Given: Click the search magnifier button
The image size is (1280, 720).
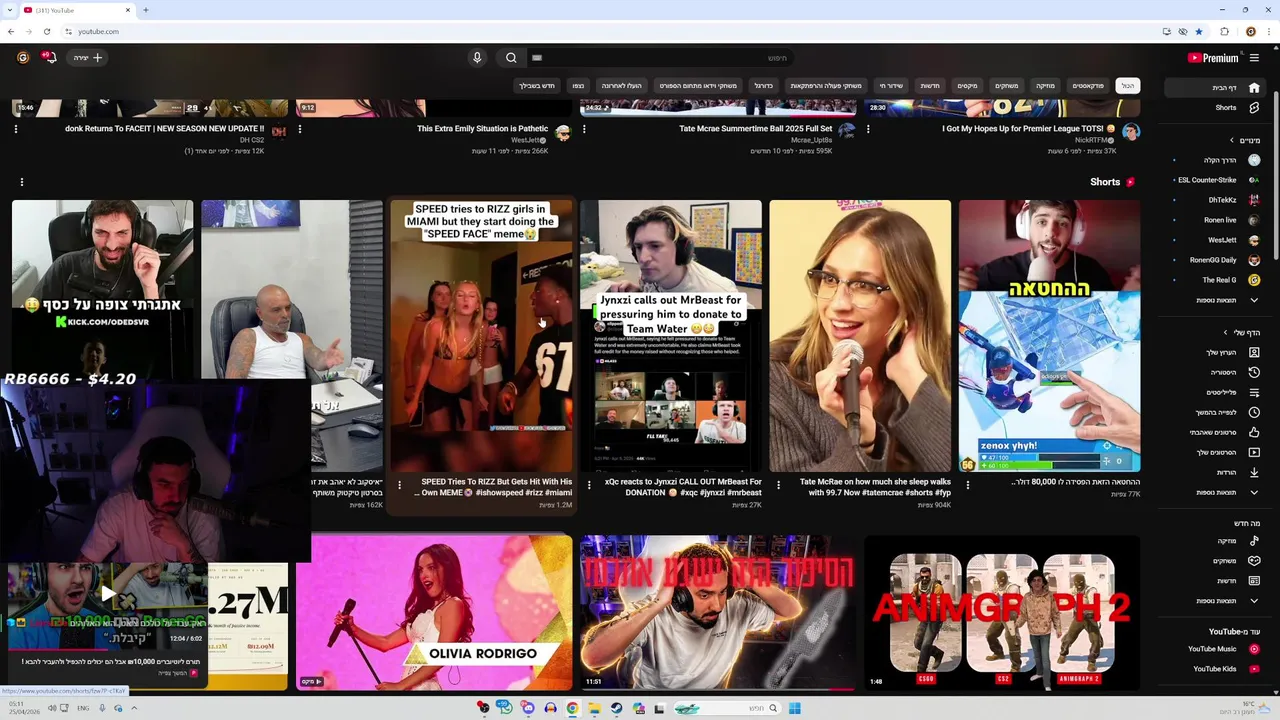Looking at the screenshot, I should click(x=511, y=58).
